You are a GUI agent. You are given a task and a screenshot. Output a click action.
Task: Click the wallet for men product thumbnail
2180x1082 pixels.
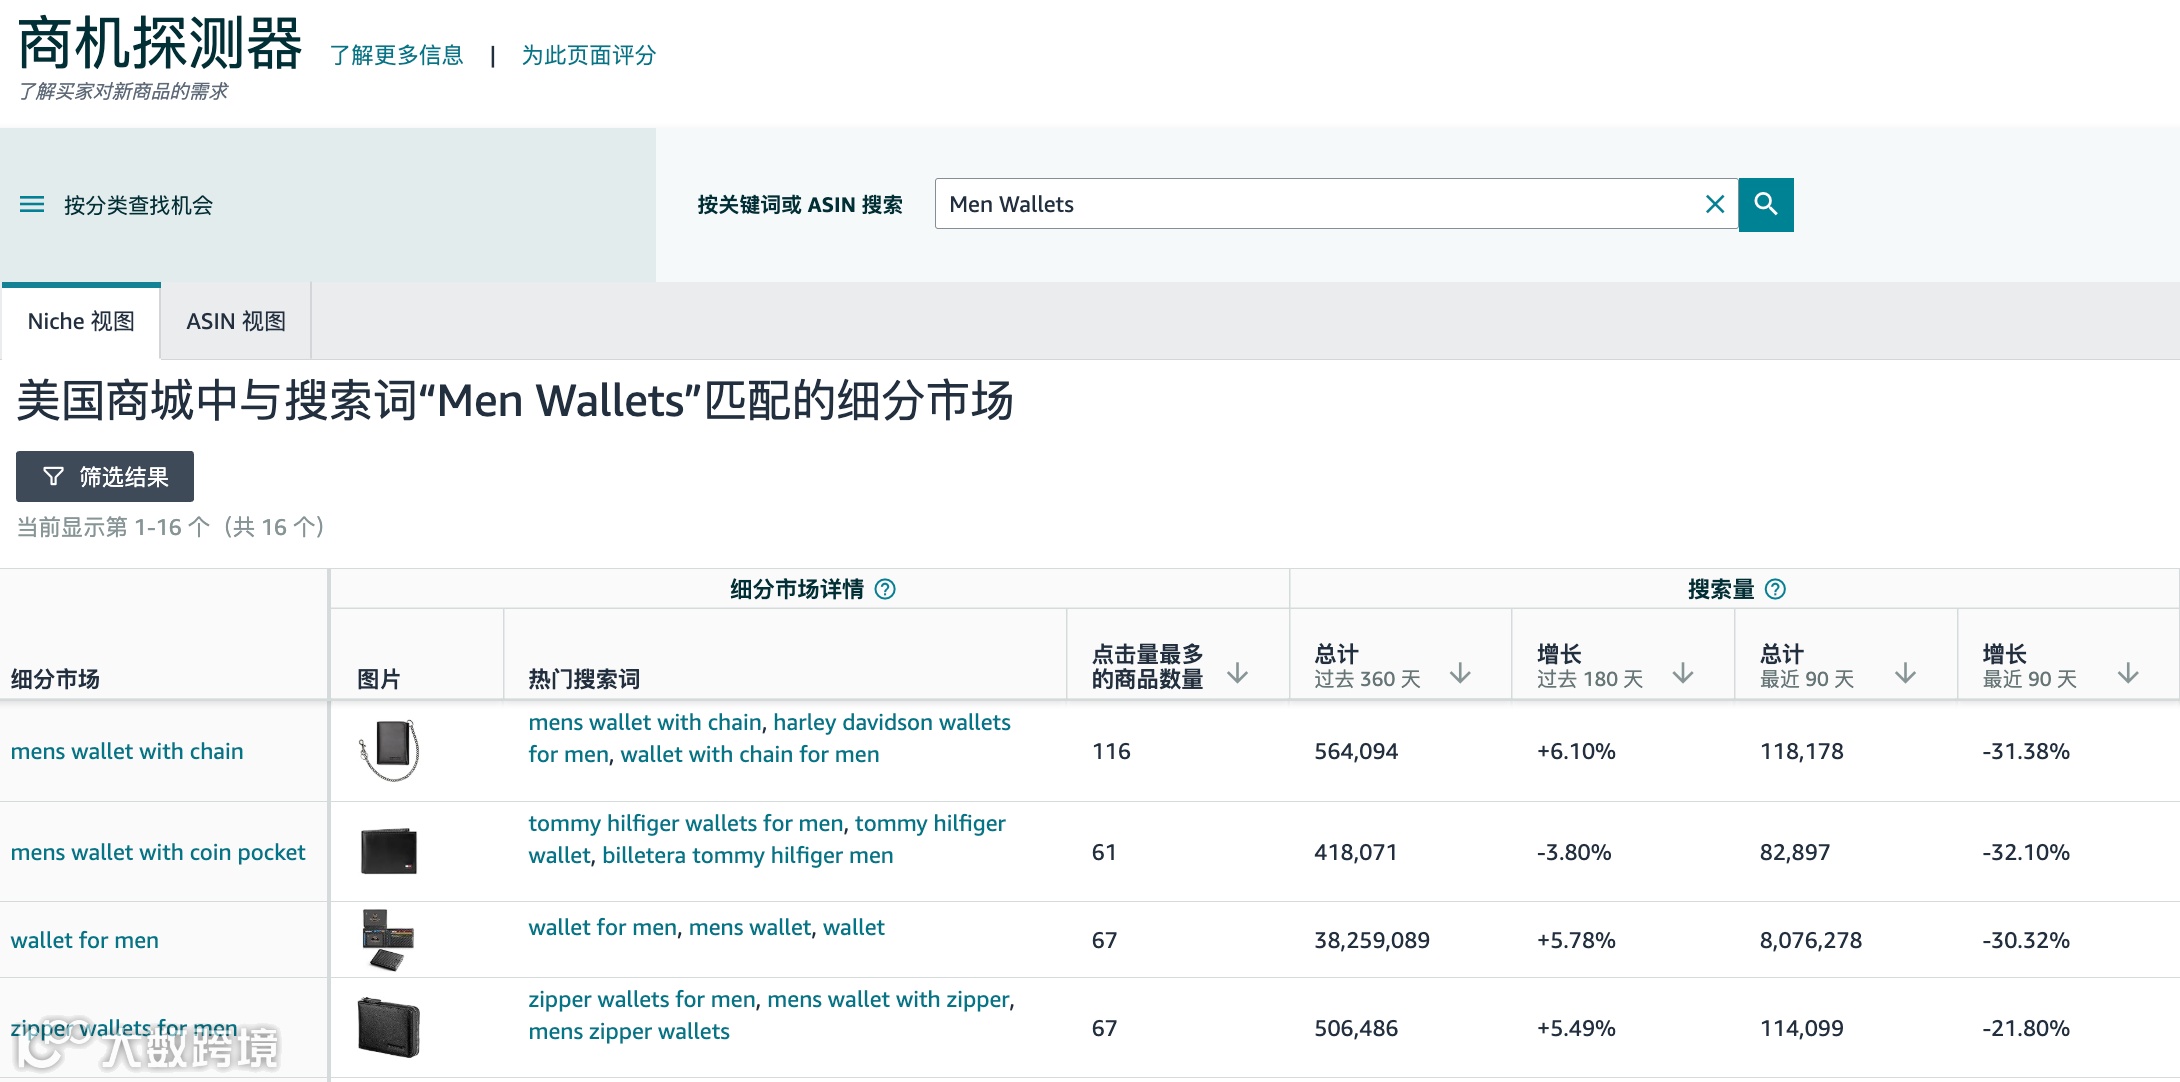coord(388,940)
